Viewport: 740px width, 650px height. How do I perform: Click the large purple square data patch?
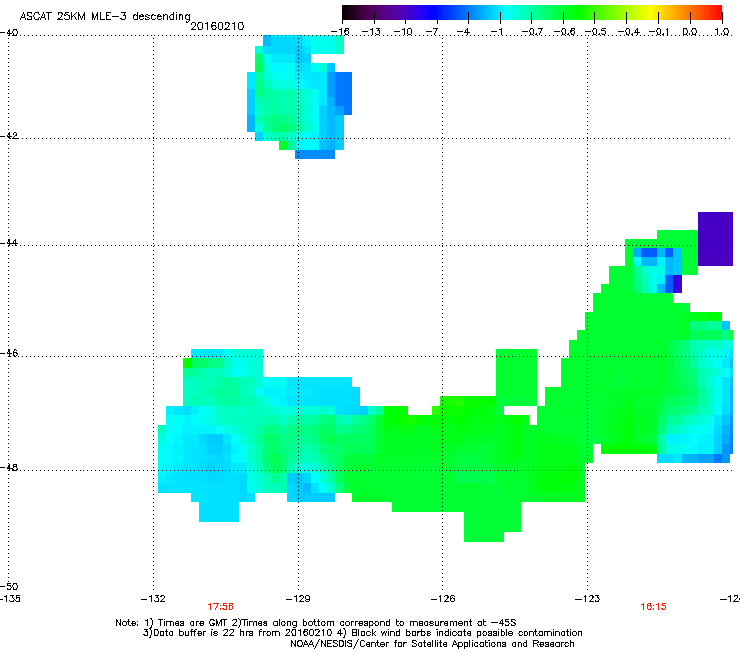tap(715, 239)
